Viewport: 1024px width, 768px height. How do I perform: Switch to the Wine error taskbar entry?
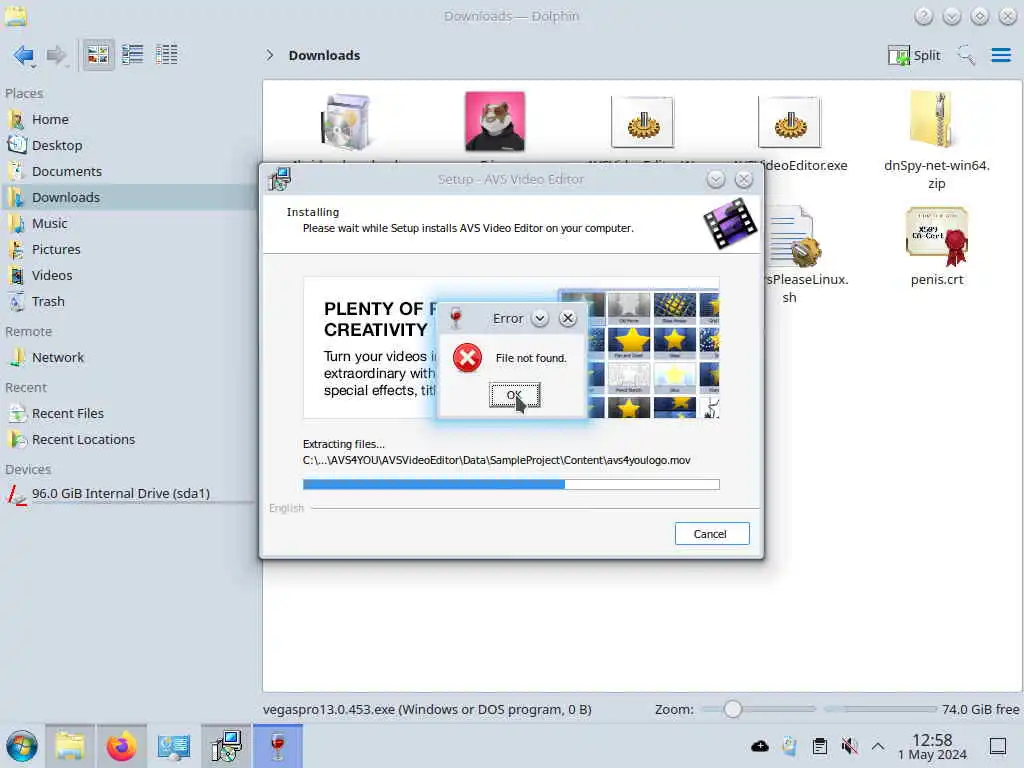(x=278, y=746)
